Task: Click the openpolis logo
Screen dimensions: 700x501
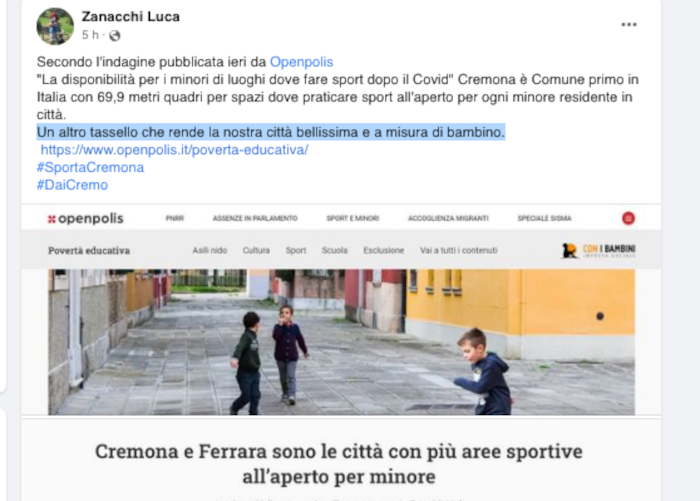Action: click(x=86, y=218)
